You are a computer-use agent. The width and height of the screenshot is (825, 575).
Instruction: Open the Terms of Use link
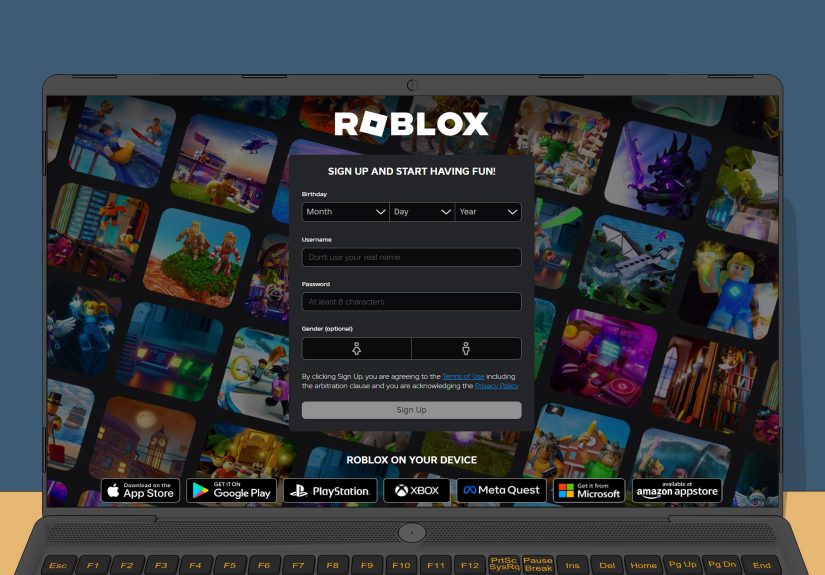tap(463, 376)
